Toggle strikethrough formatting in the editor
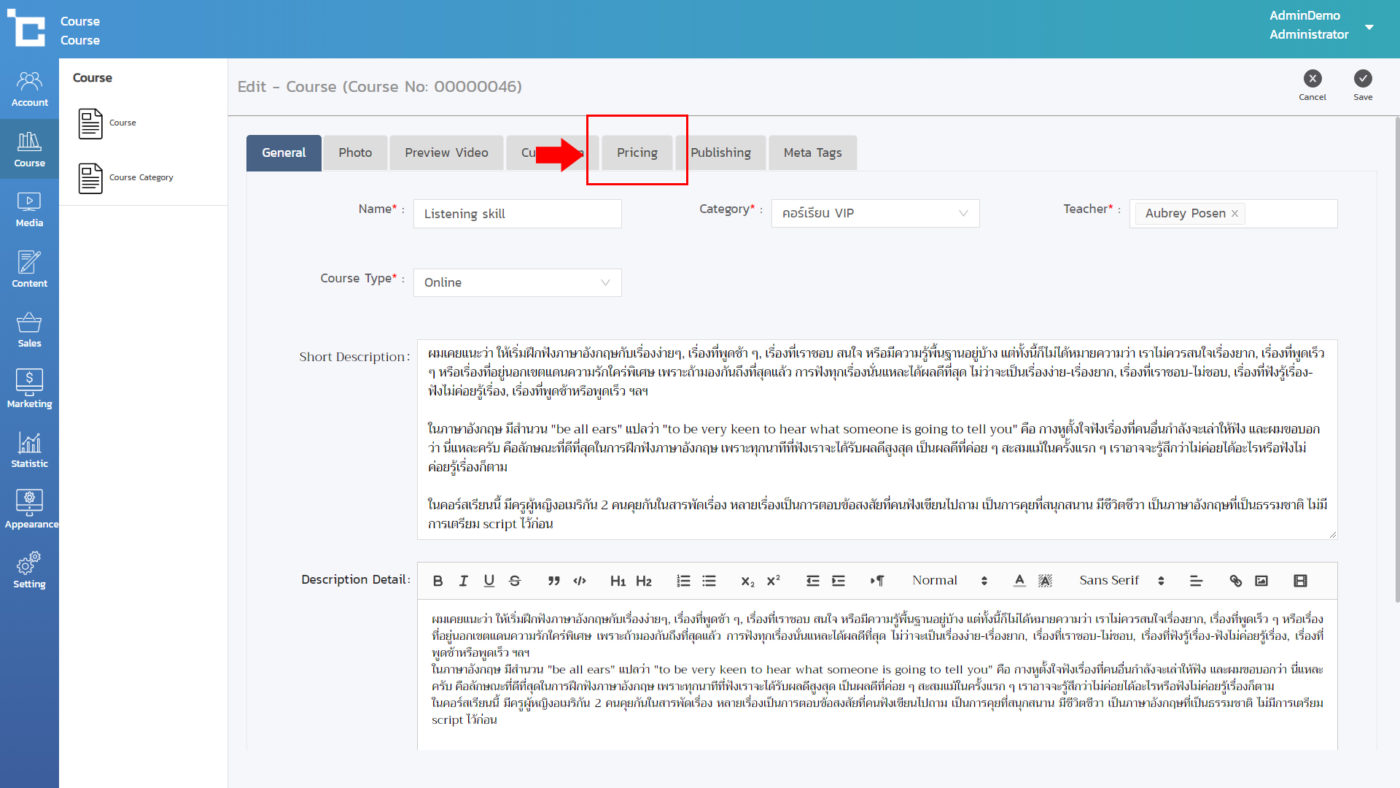This screenshot has height=788, width=1400. 515,581
